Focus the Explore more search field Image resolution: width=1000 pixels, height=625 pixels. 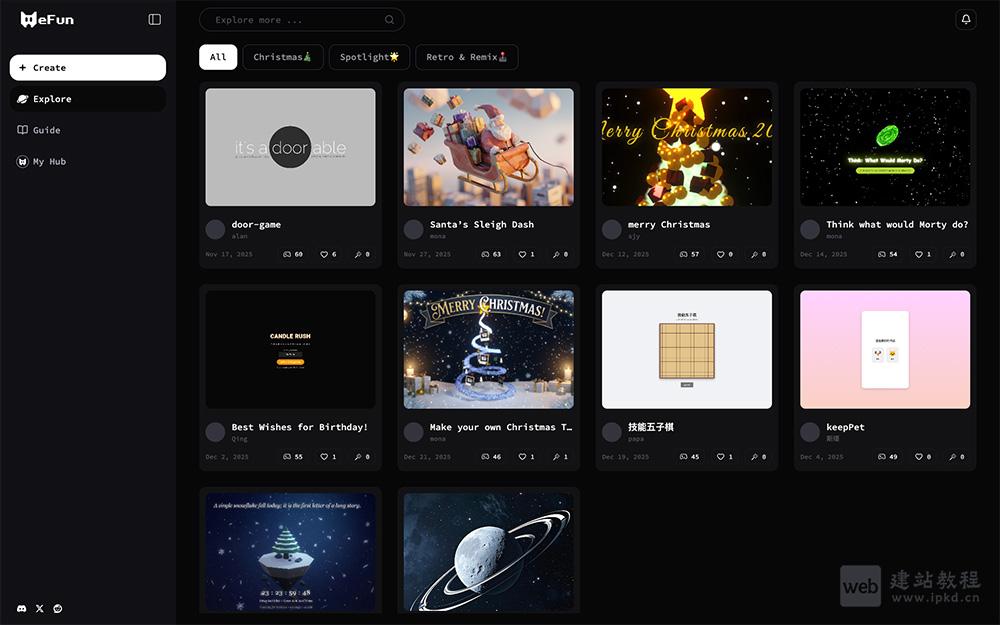coord(290,20)
